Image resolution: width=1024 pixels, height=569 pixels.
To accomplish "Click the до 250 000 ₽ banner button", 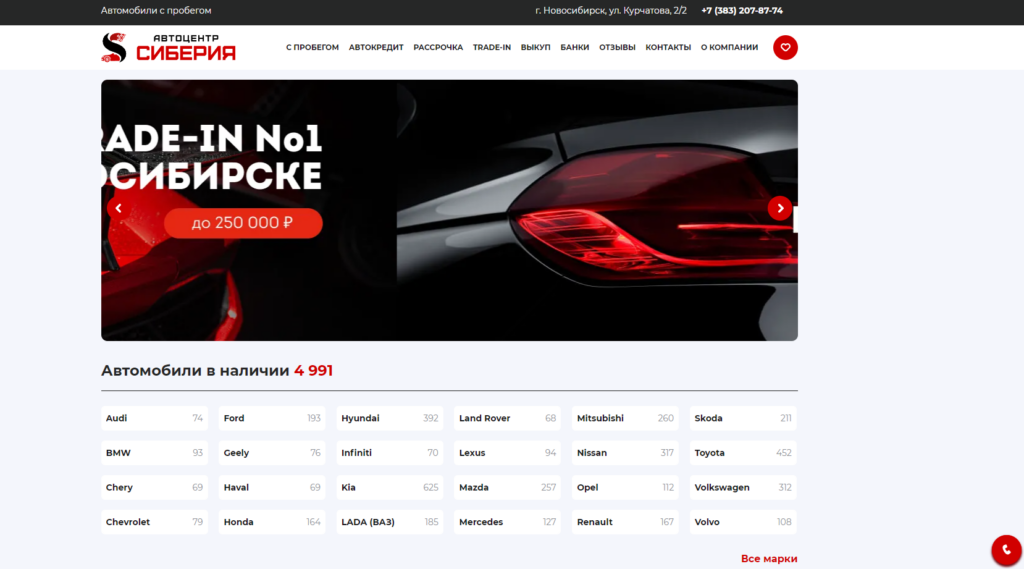I will (x=243, y=223).
